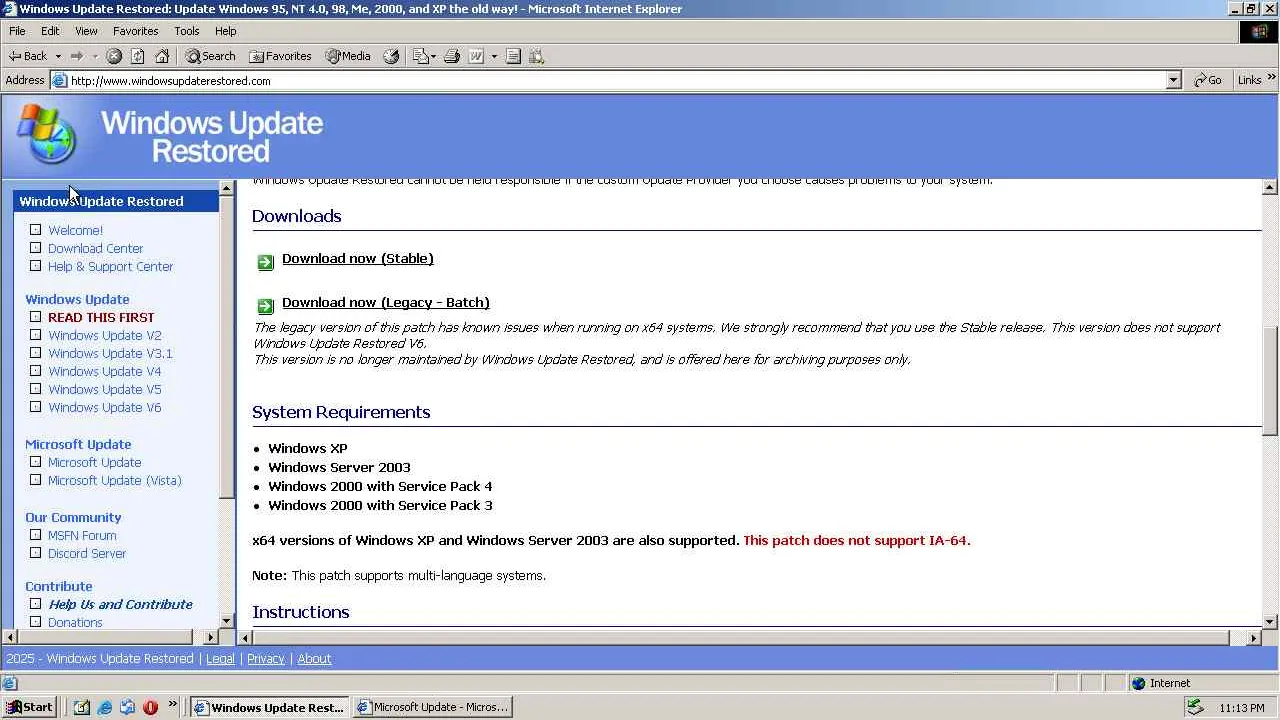
Task: Click the Internet zone icon in status bar
Action: (x=1138, y=683)
